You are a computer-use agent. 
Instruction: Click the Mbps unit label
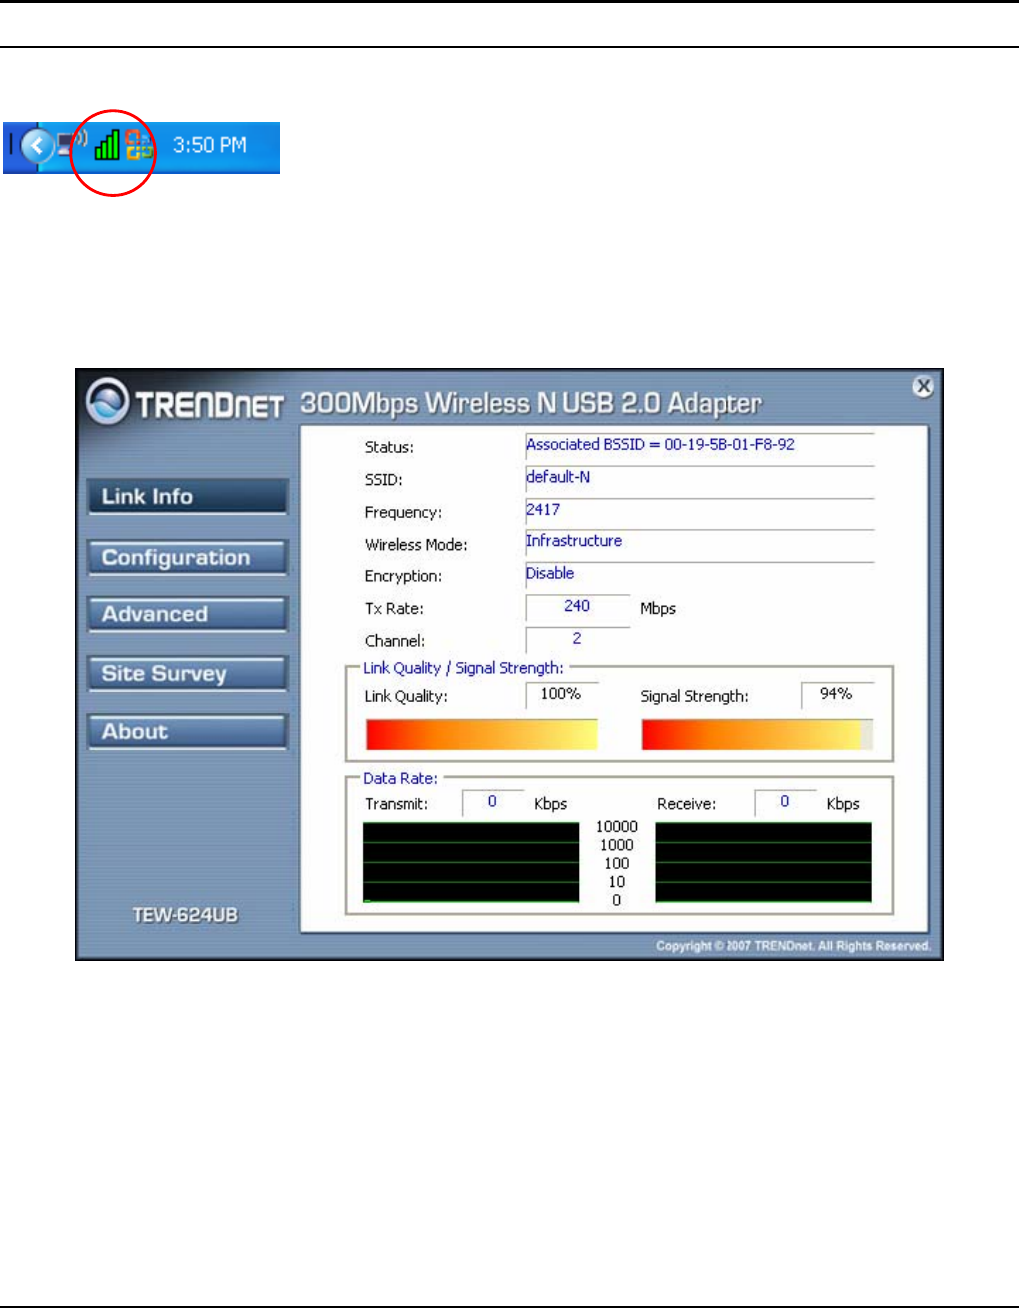(658, 608)
